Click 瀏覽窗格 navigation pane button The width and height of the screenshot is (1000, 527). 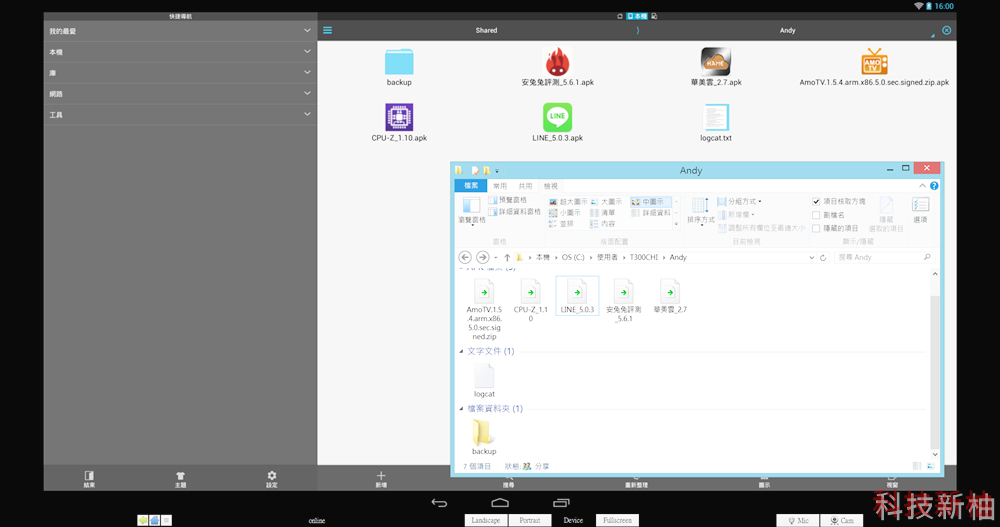pyautogui.click(x=471, y=210)
